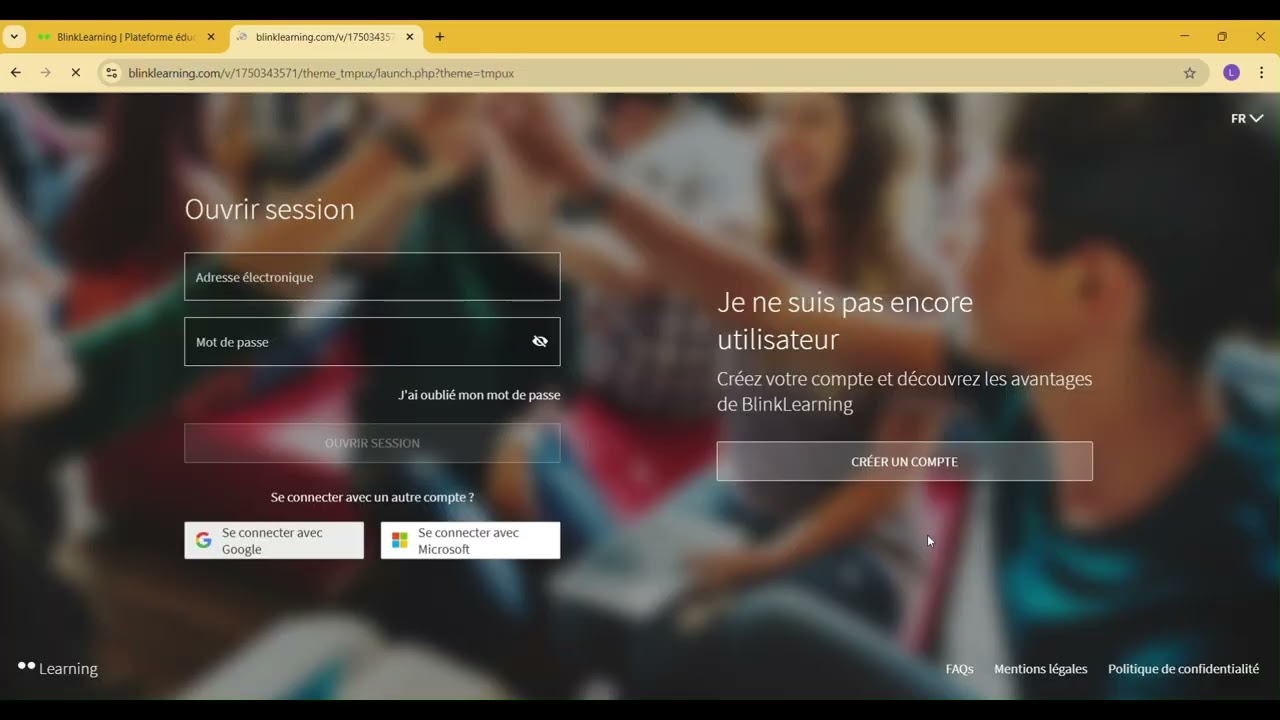The image size is (1280, 720).
Task: Stop loading the page
Action: (x=75, y=73)
